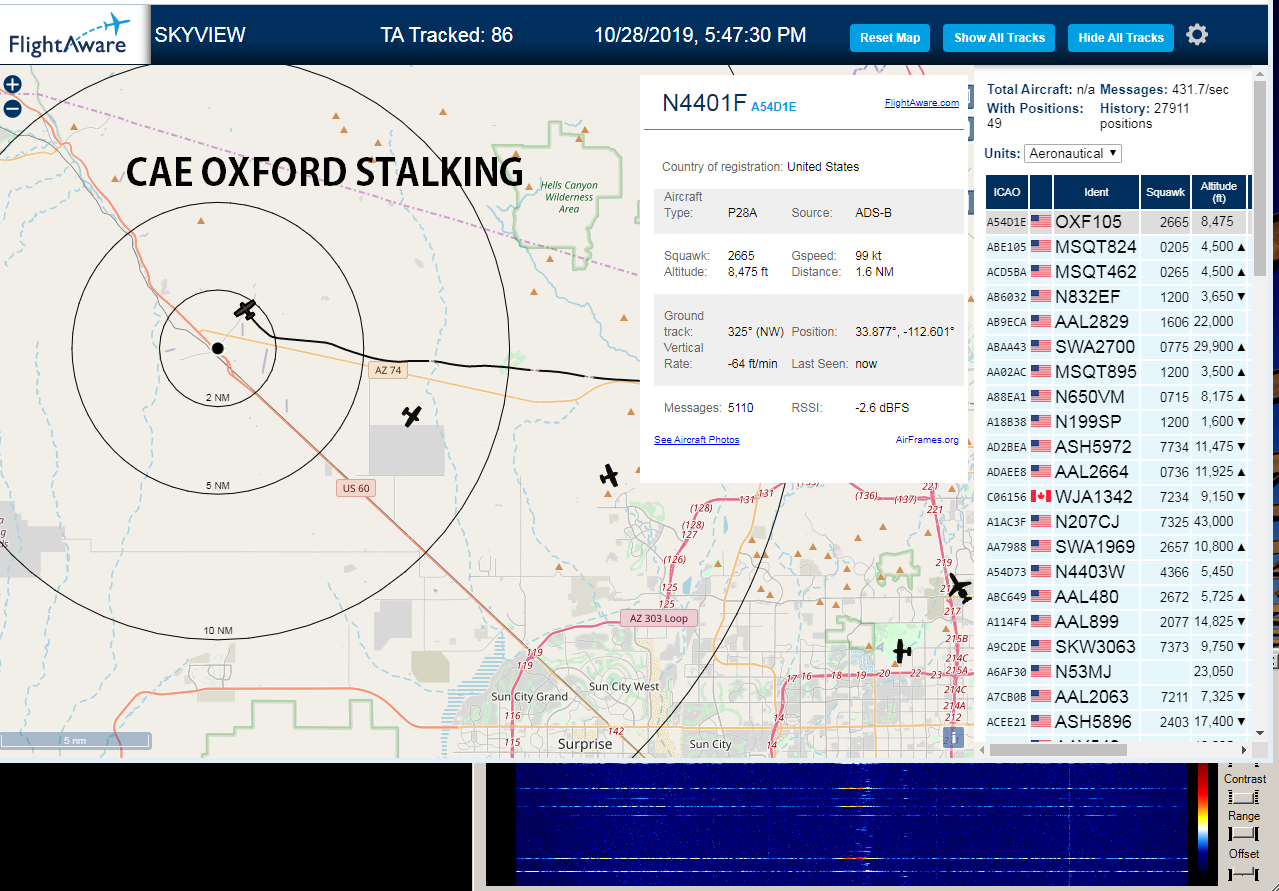Viewport: 1279px width, 891px height.
Task: Click the US flag in the SWA2700 row
Action: click(x=1041, y=347)
